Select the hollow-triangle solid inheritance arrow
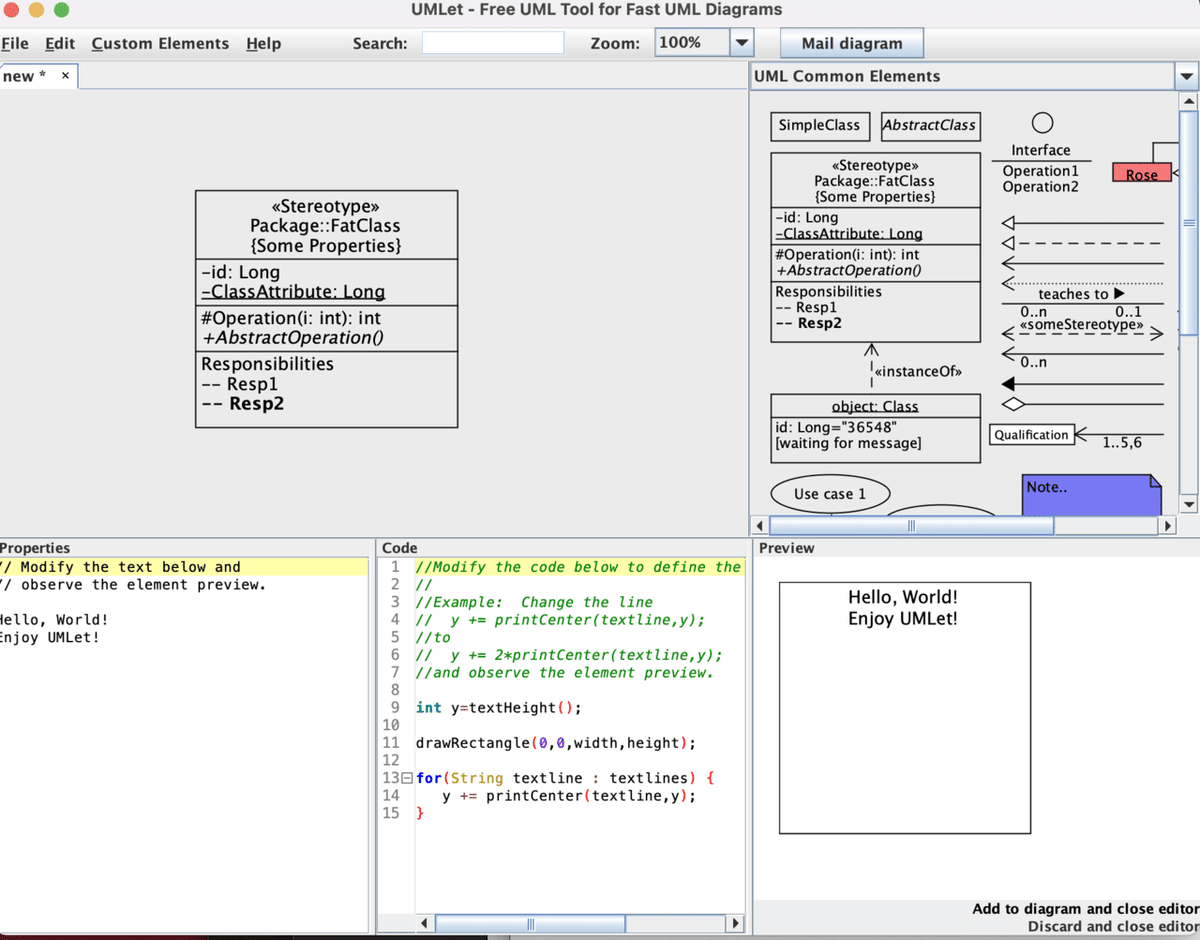The image size is (1200, 940). [1083, 223]
